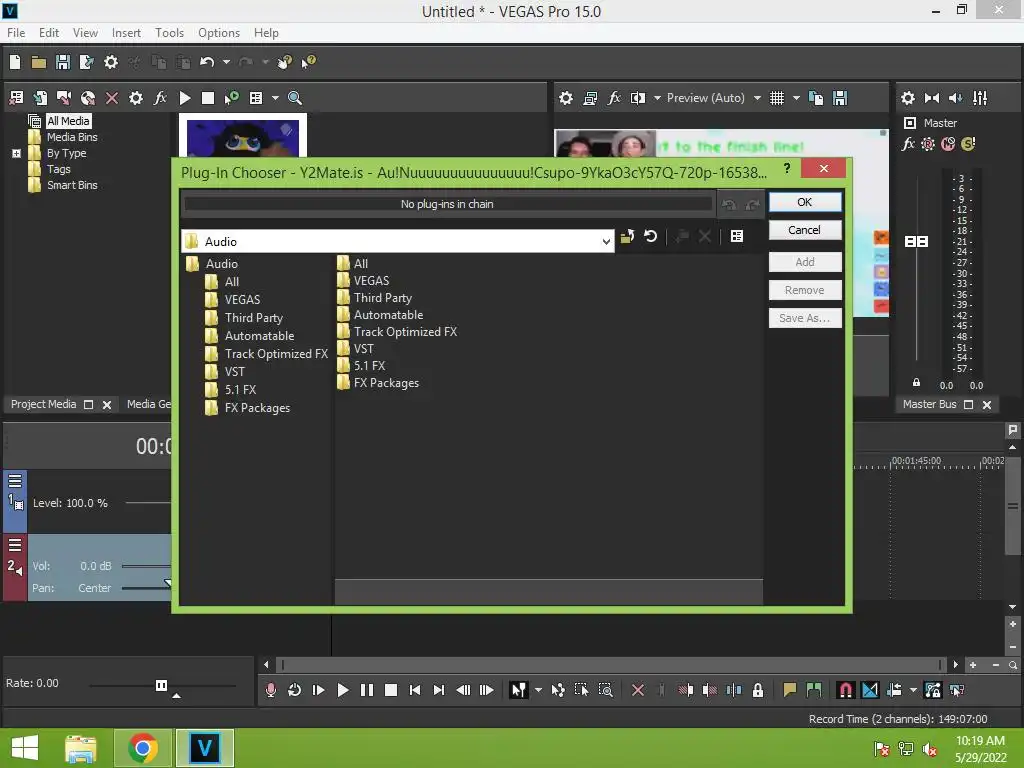
Task: Switch to the Project Media tab
Action: point(44,404)
